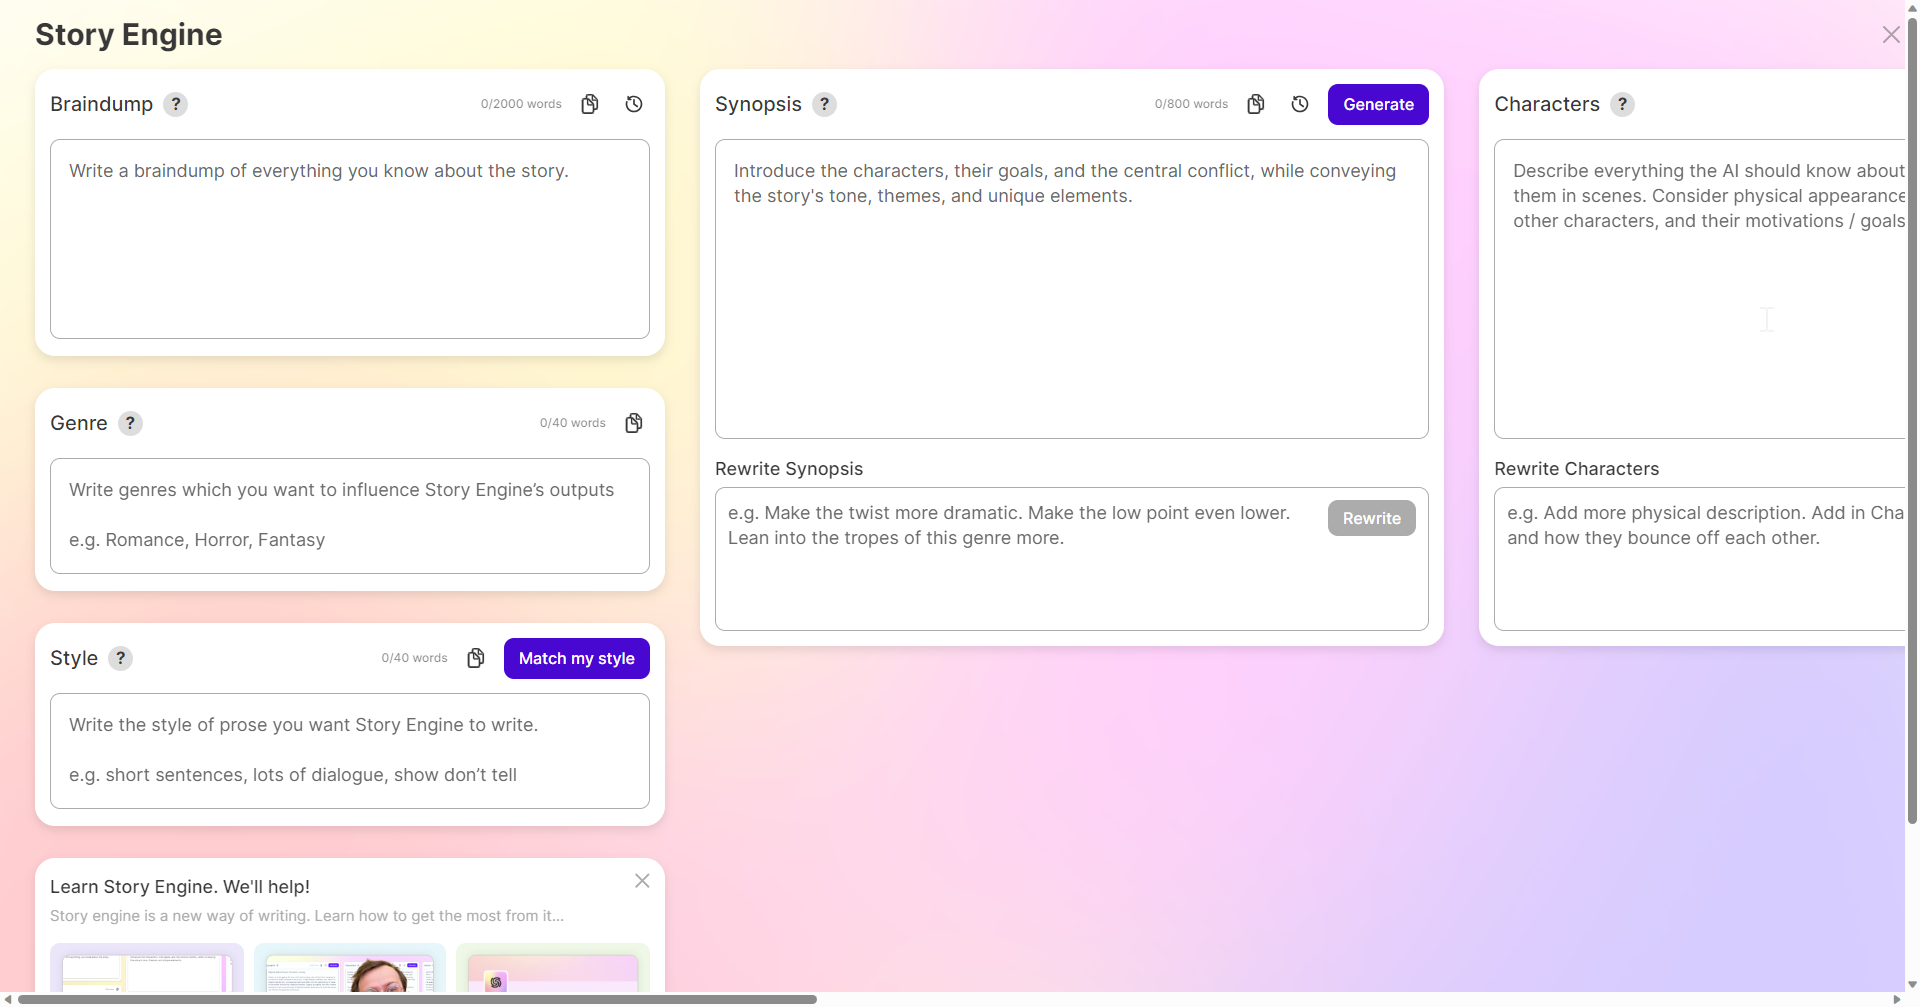The height and width of the screenshot is (1007, 1920).
Task: Click the Synopsis '0/800 words' counter
Action: pyautogui.click(x=1191, y=104)
